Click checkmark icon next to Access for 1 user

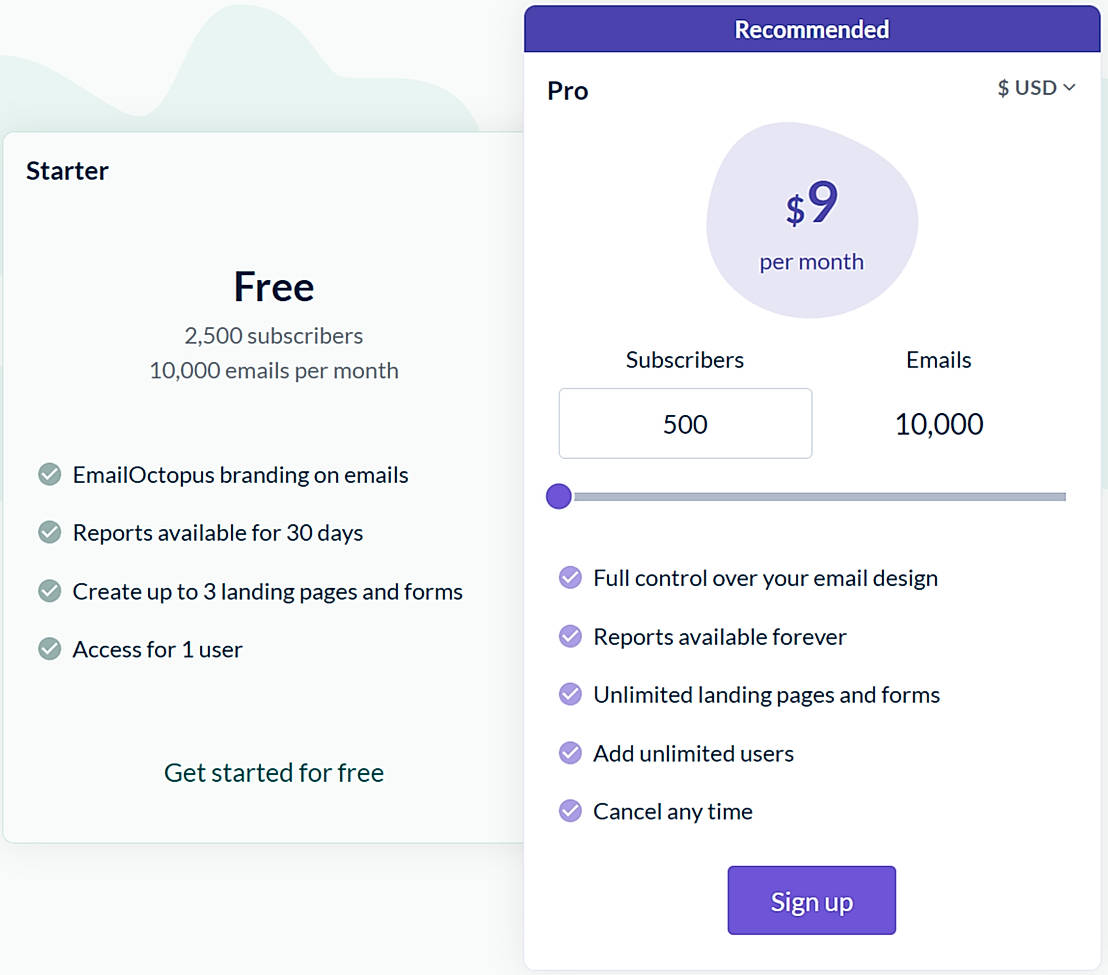pyautogui.click(x=50, y=649)
